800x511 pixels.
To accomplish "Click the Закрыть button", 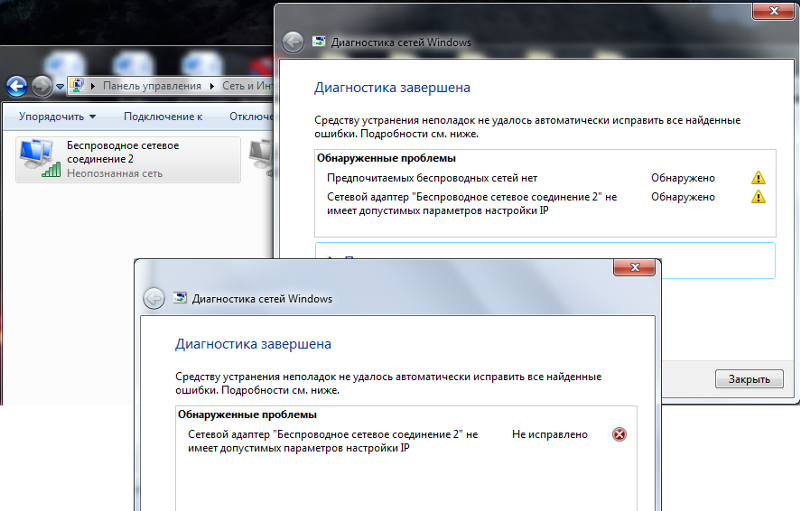I will pos(749,379).
